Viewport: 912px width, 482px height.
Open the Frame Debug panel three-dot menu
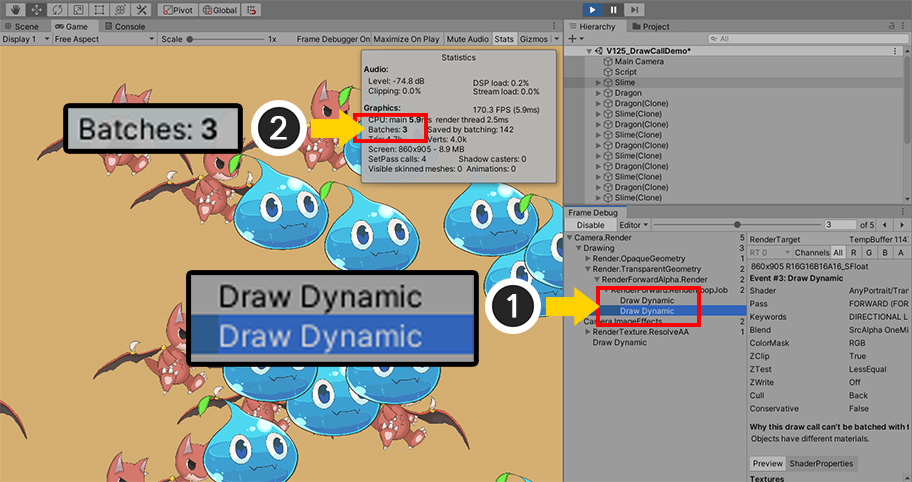pyautogui.click(x=902, y=213)
